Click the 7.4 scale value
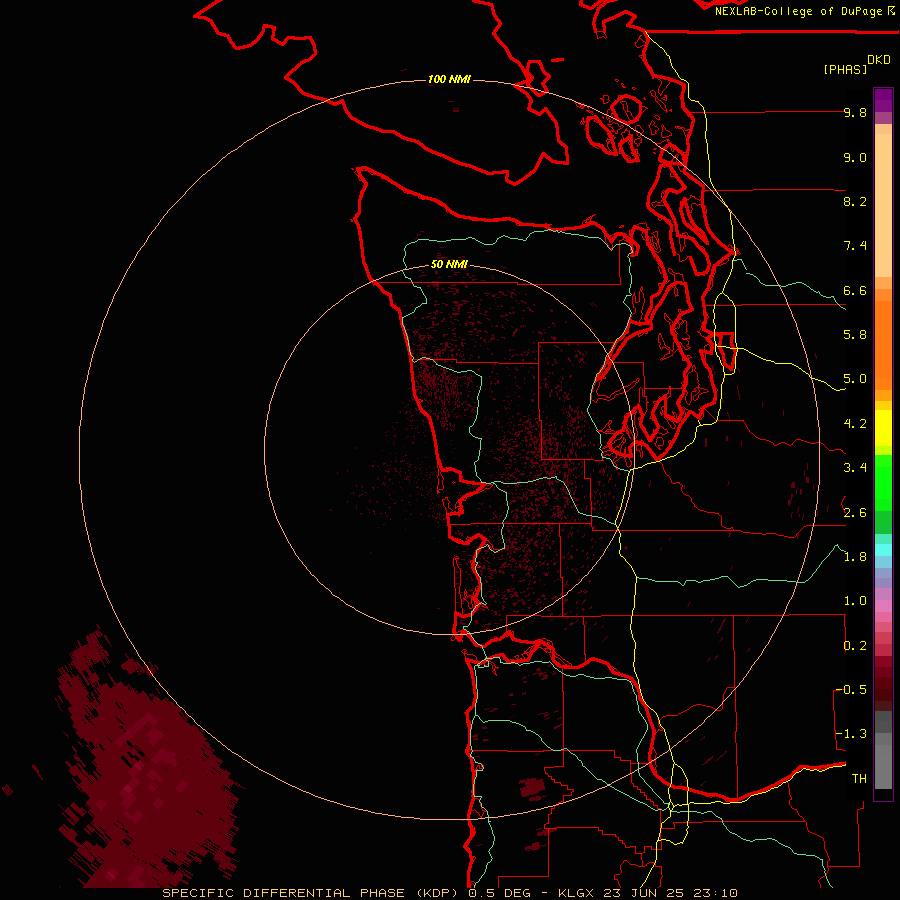This screenshot has width=900, height=900. (855, 246)
